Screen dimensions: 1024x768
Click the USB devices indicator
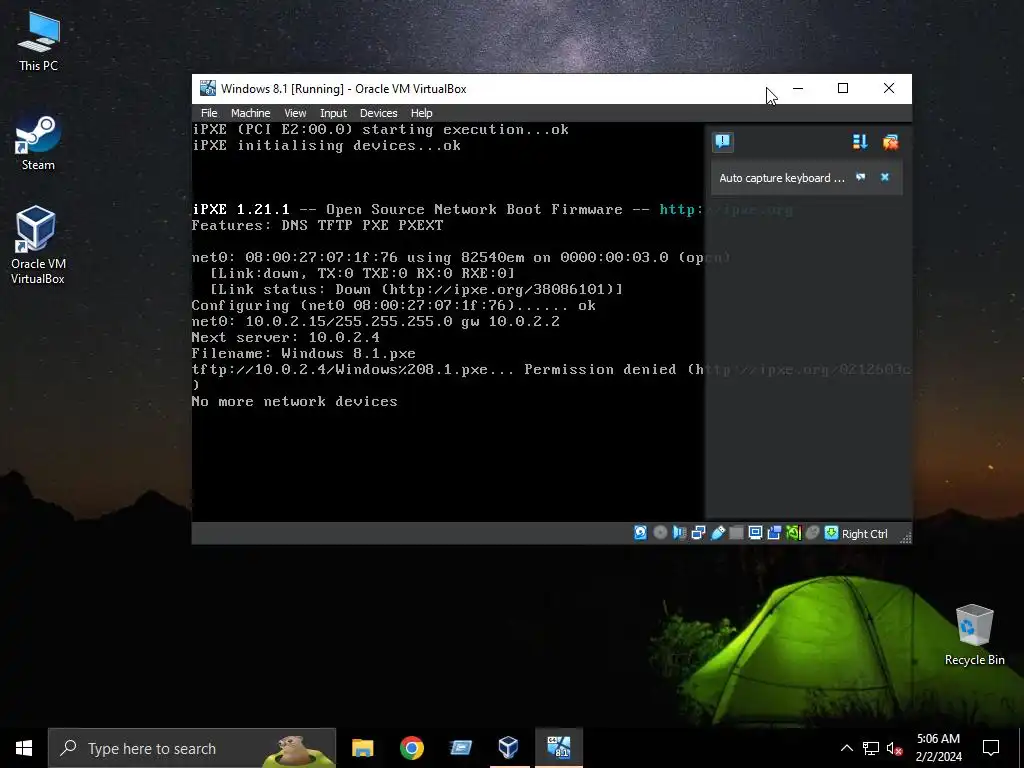click(x=717, y=533)
